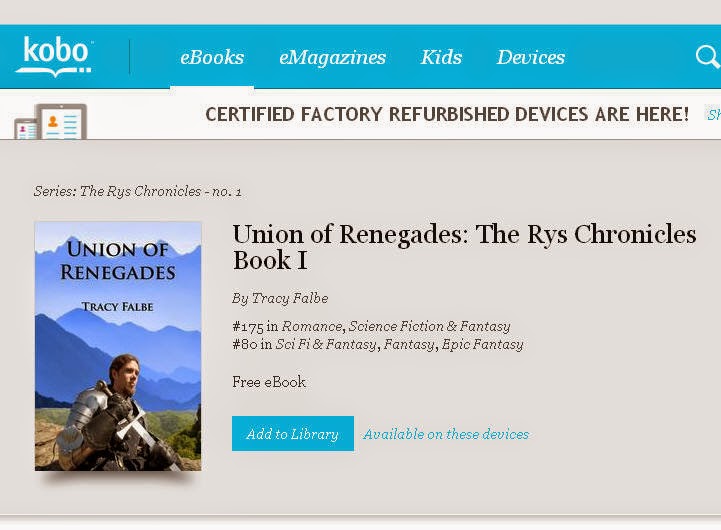The image size is (721, 530).
Task: Open the Sci Fi & Fantasy ranking link
Action: pyautogui.click(x=326, y=344)
